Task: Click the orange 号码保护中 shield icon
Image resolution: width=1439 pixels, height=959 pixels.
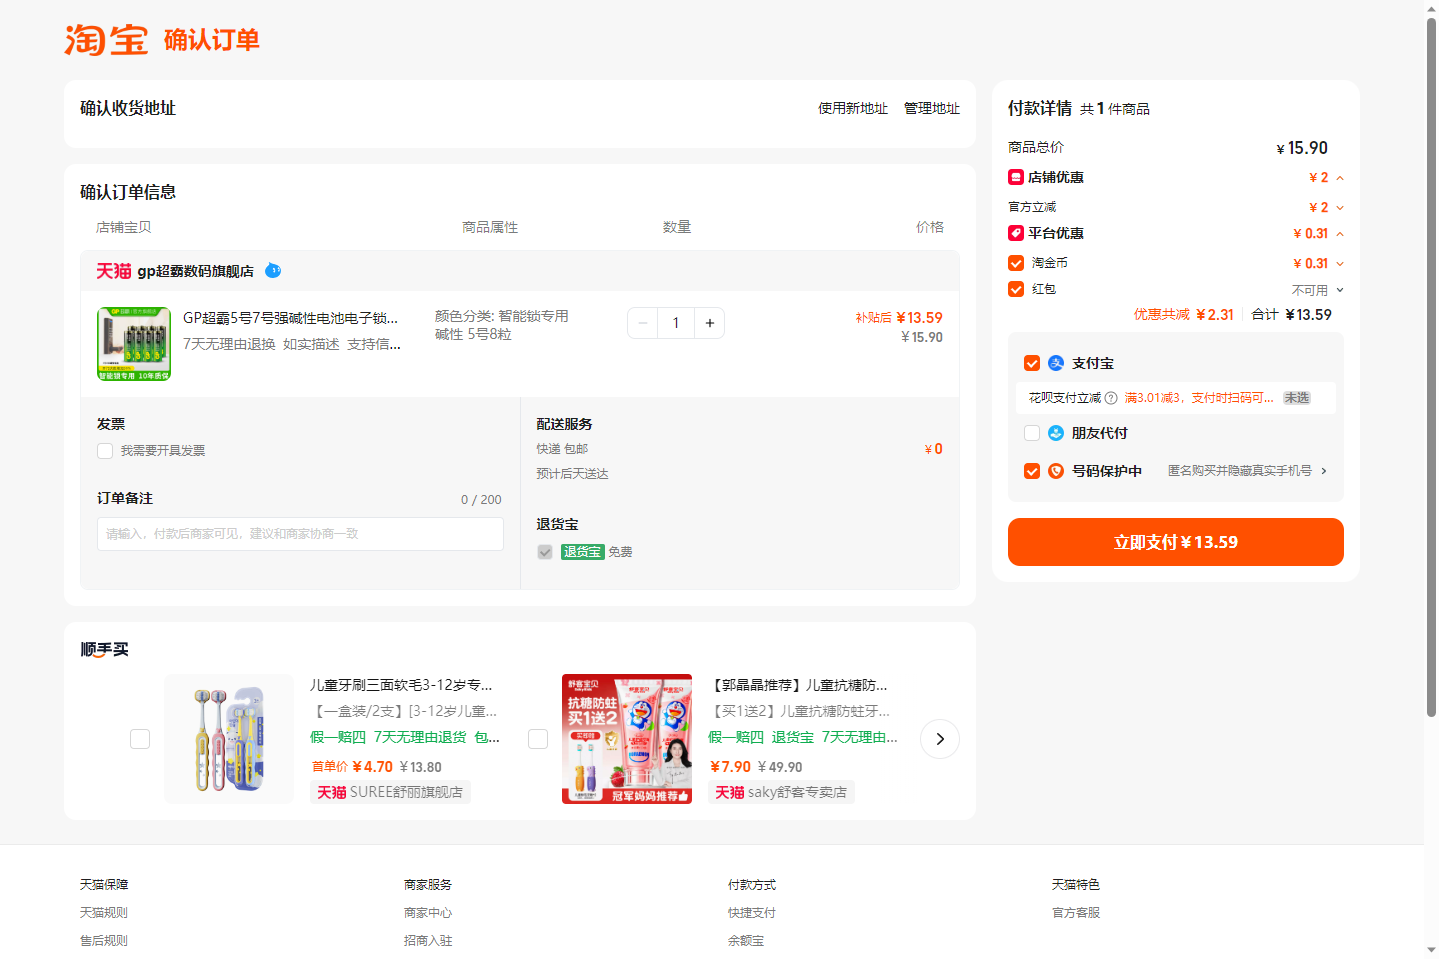Action: (1056, 471)
